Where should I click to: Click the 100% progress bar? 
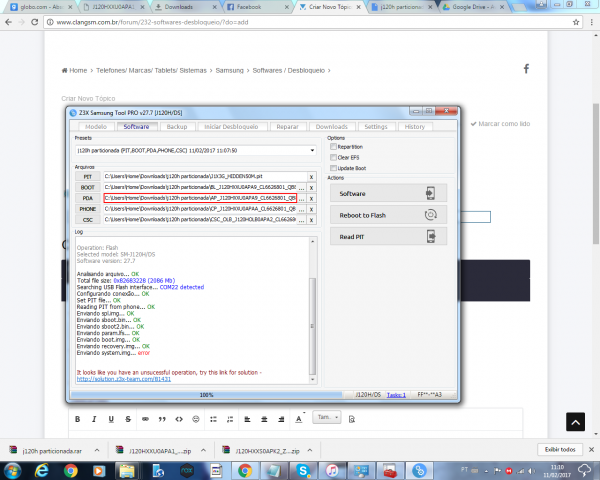206,395
